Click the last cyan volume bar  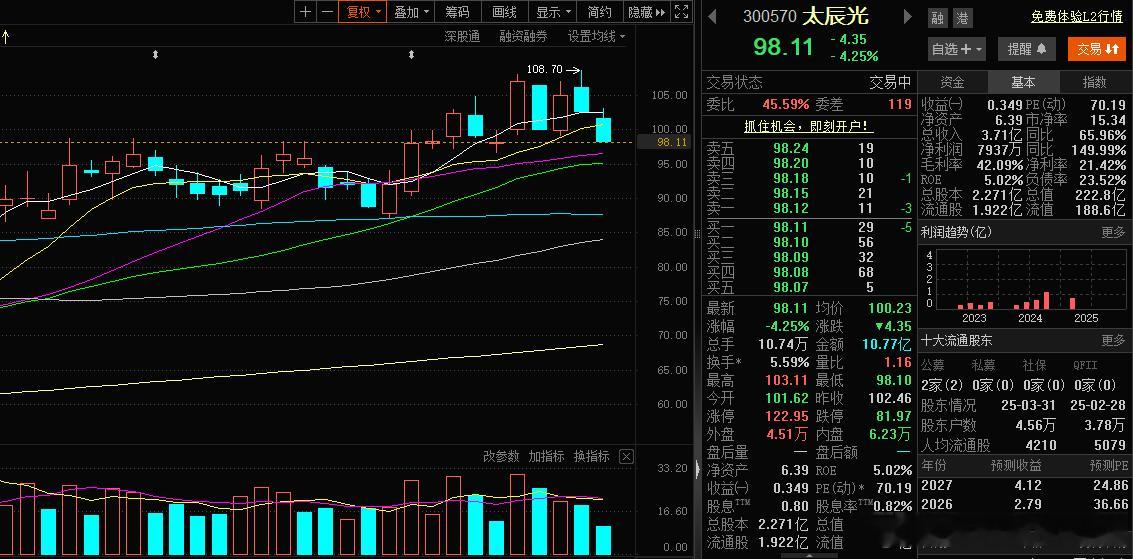click(x=603, y=540)
